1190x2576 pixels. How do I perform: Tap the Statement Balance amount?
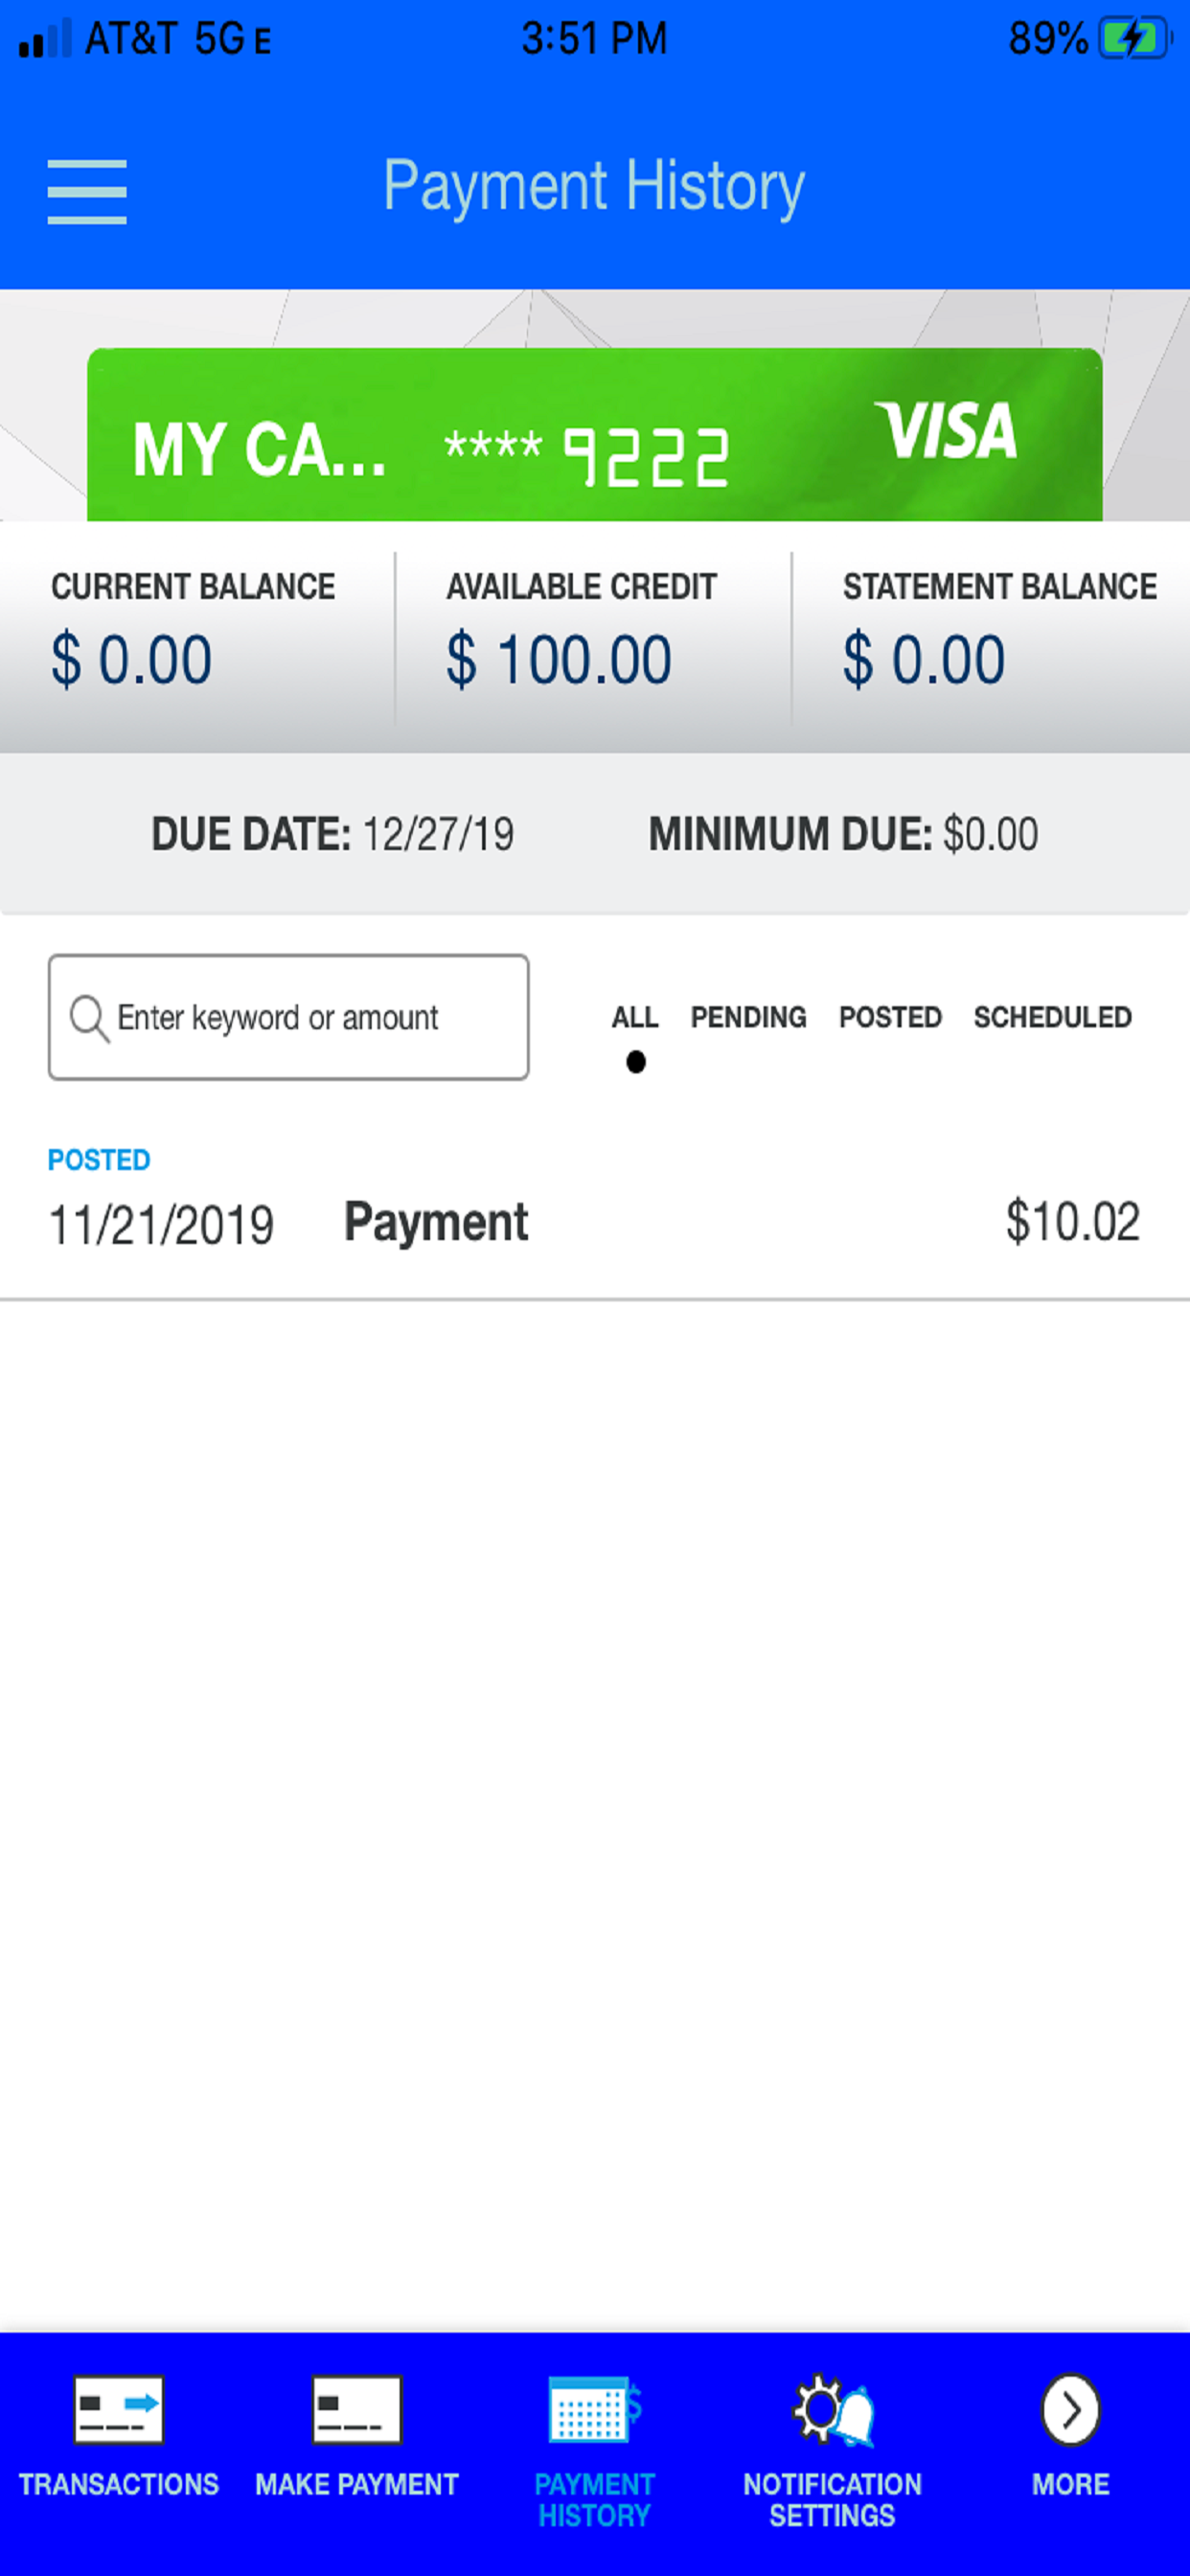pos(924,660)
